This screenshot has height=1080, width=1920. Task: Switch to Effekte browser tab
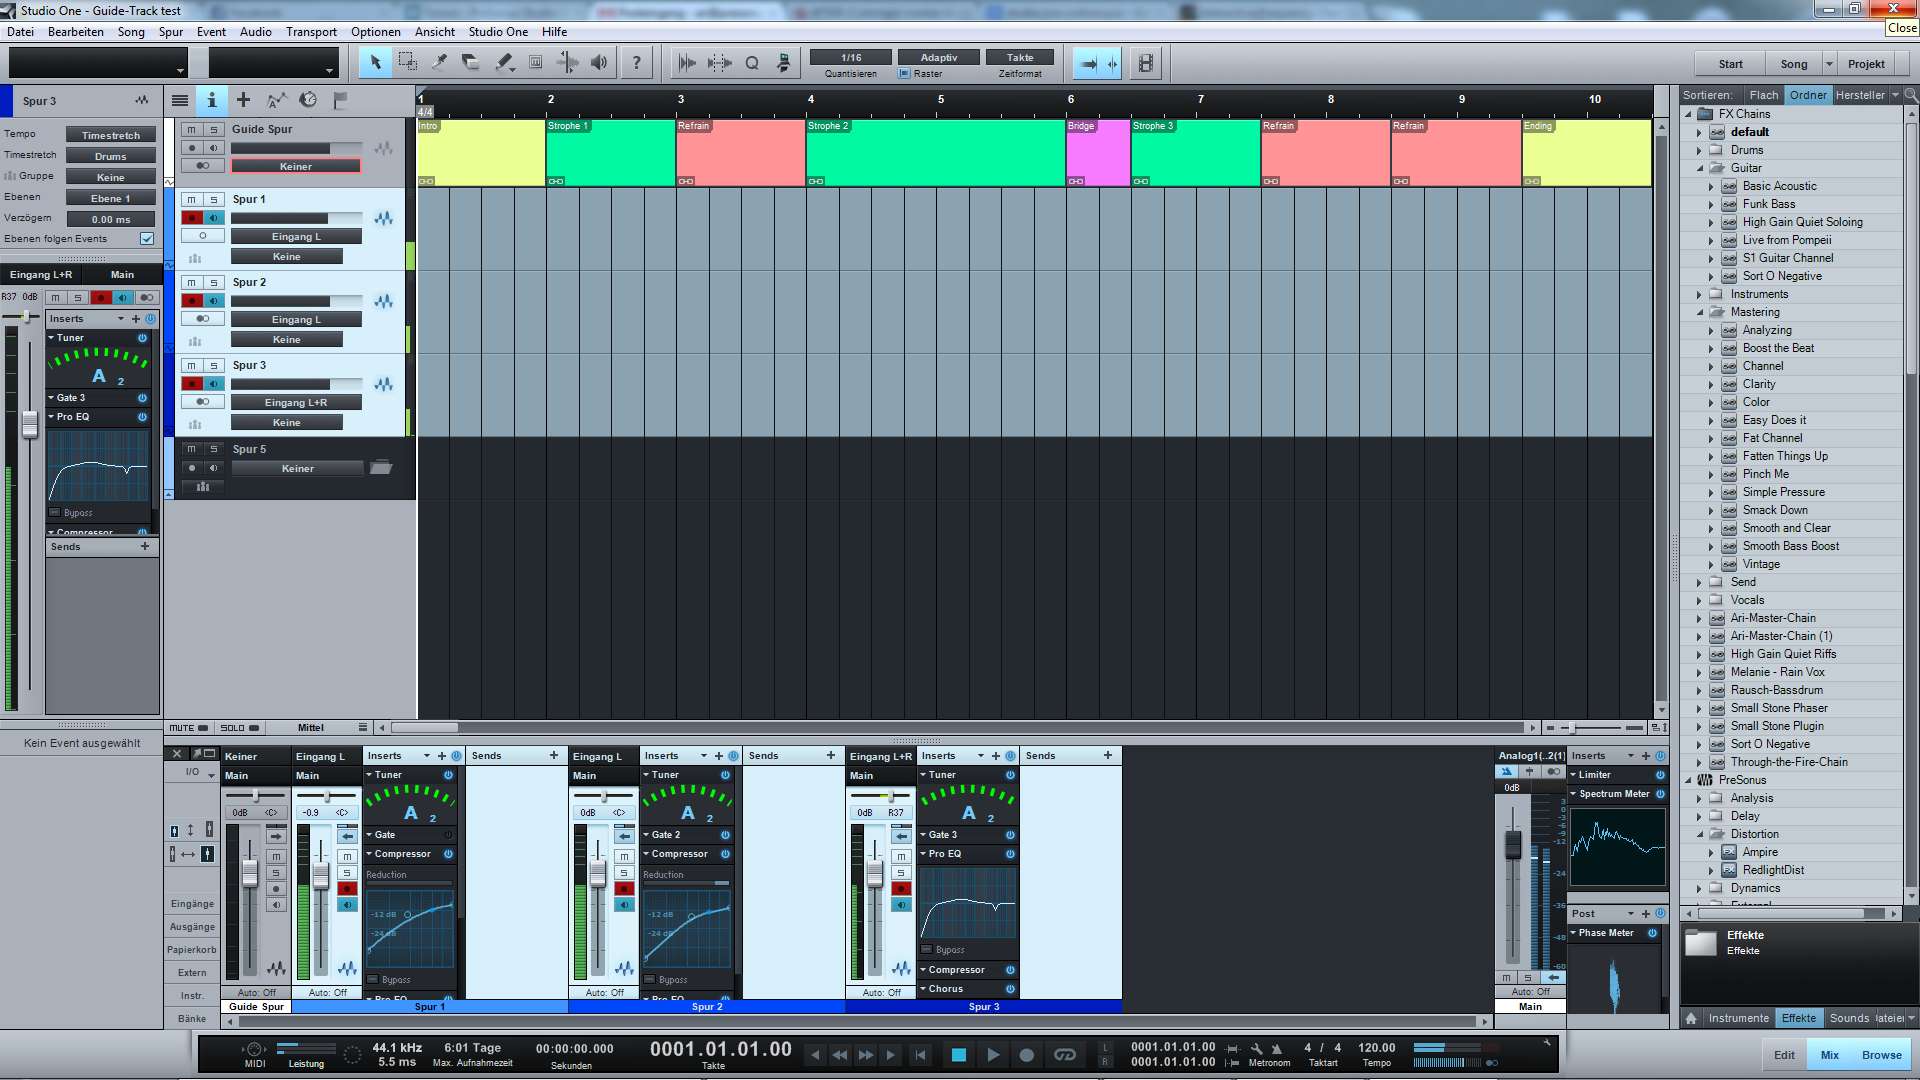point(1798,1018)
